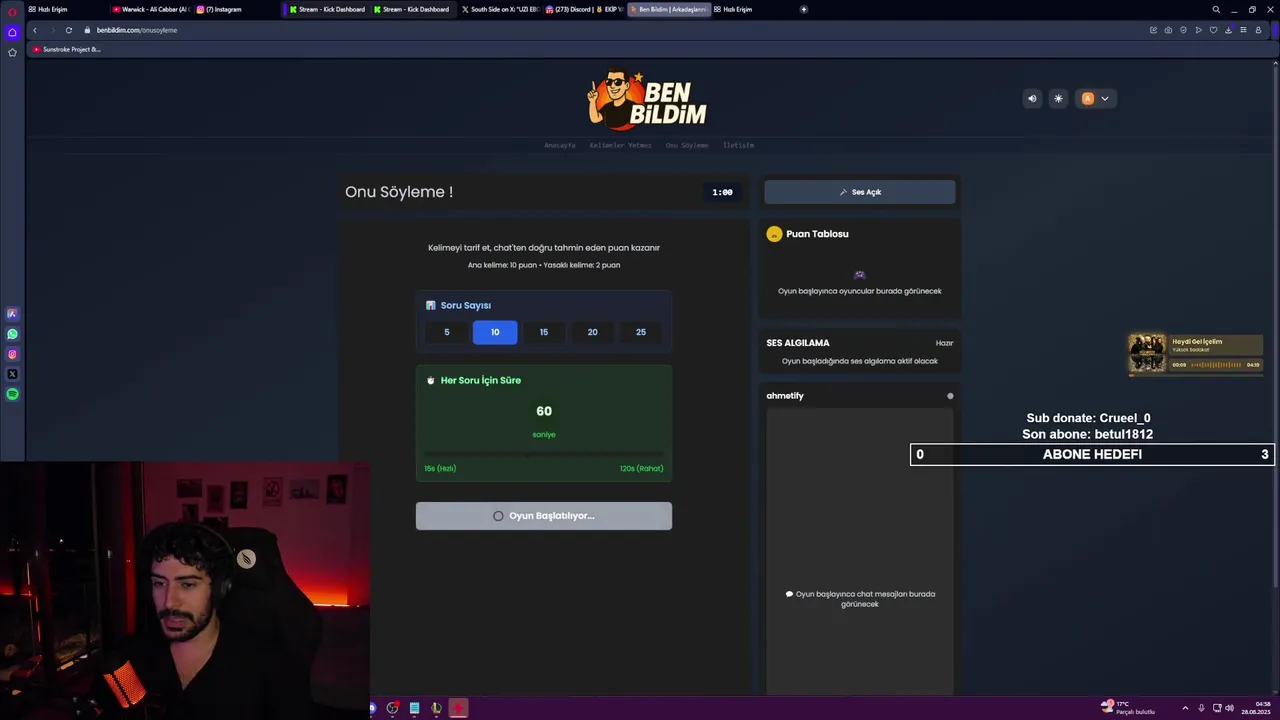Click the address bar URL benbildim.com/onusoyleme
Image resolution: width=1280 pixels, height=720 pixels.
[137, 30]
